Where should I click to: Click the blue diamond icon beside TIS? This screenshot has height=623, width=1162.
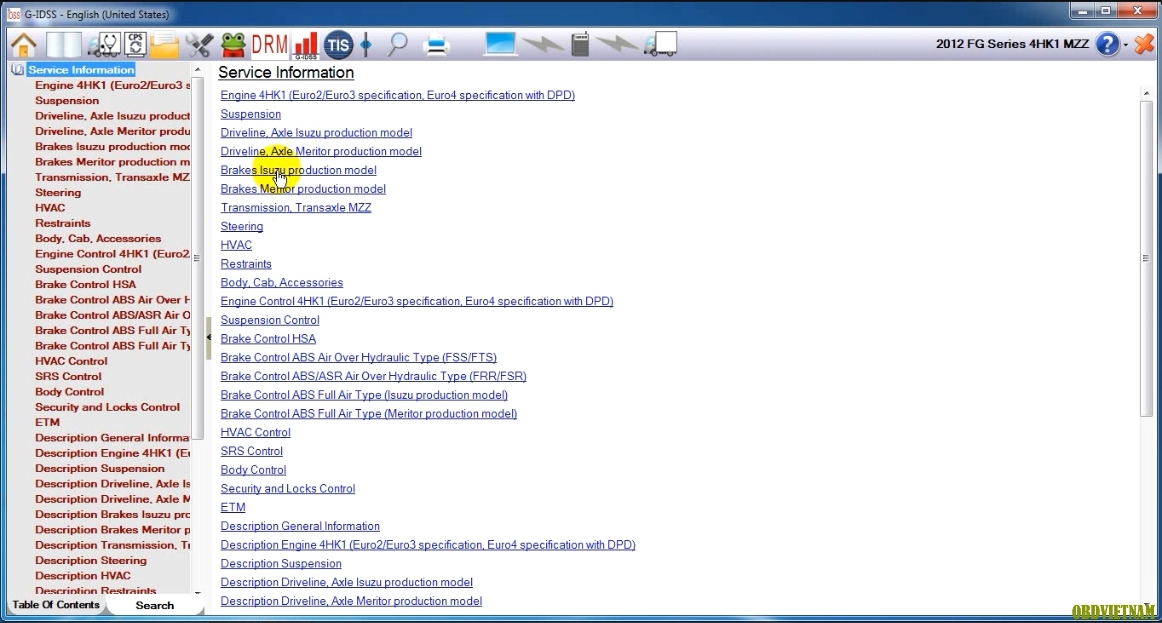click(x=366, y=44)
